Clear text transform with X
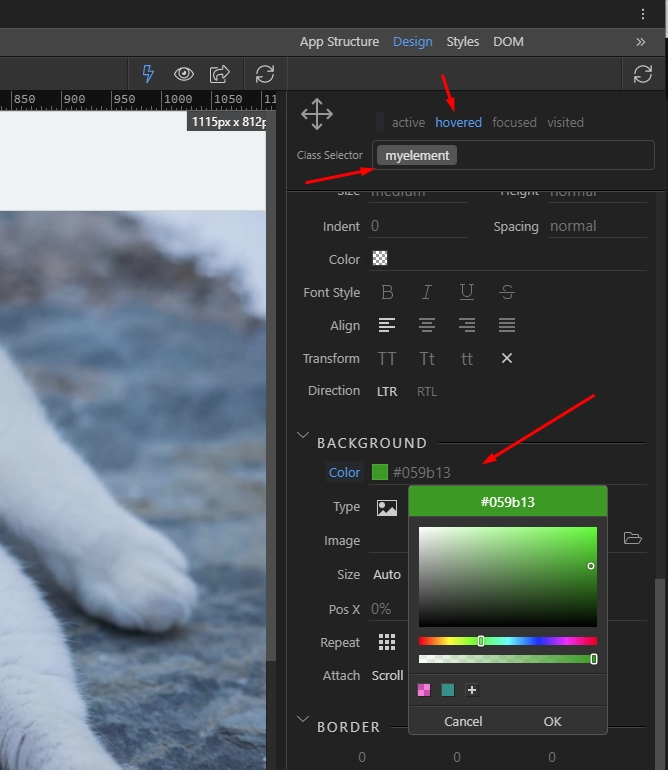Viewport: 668px width, 770px height. (507, 358)
